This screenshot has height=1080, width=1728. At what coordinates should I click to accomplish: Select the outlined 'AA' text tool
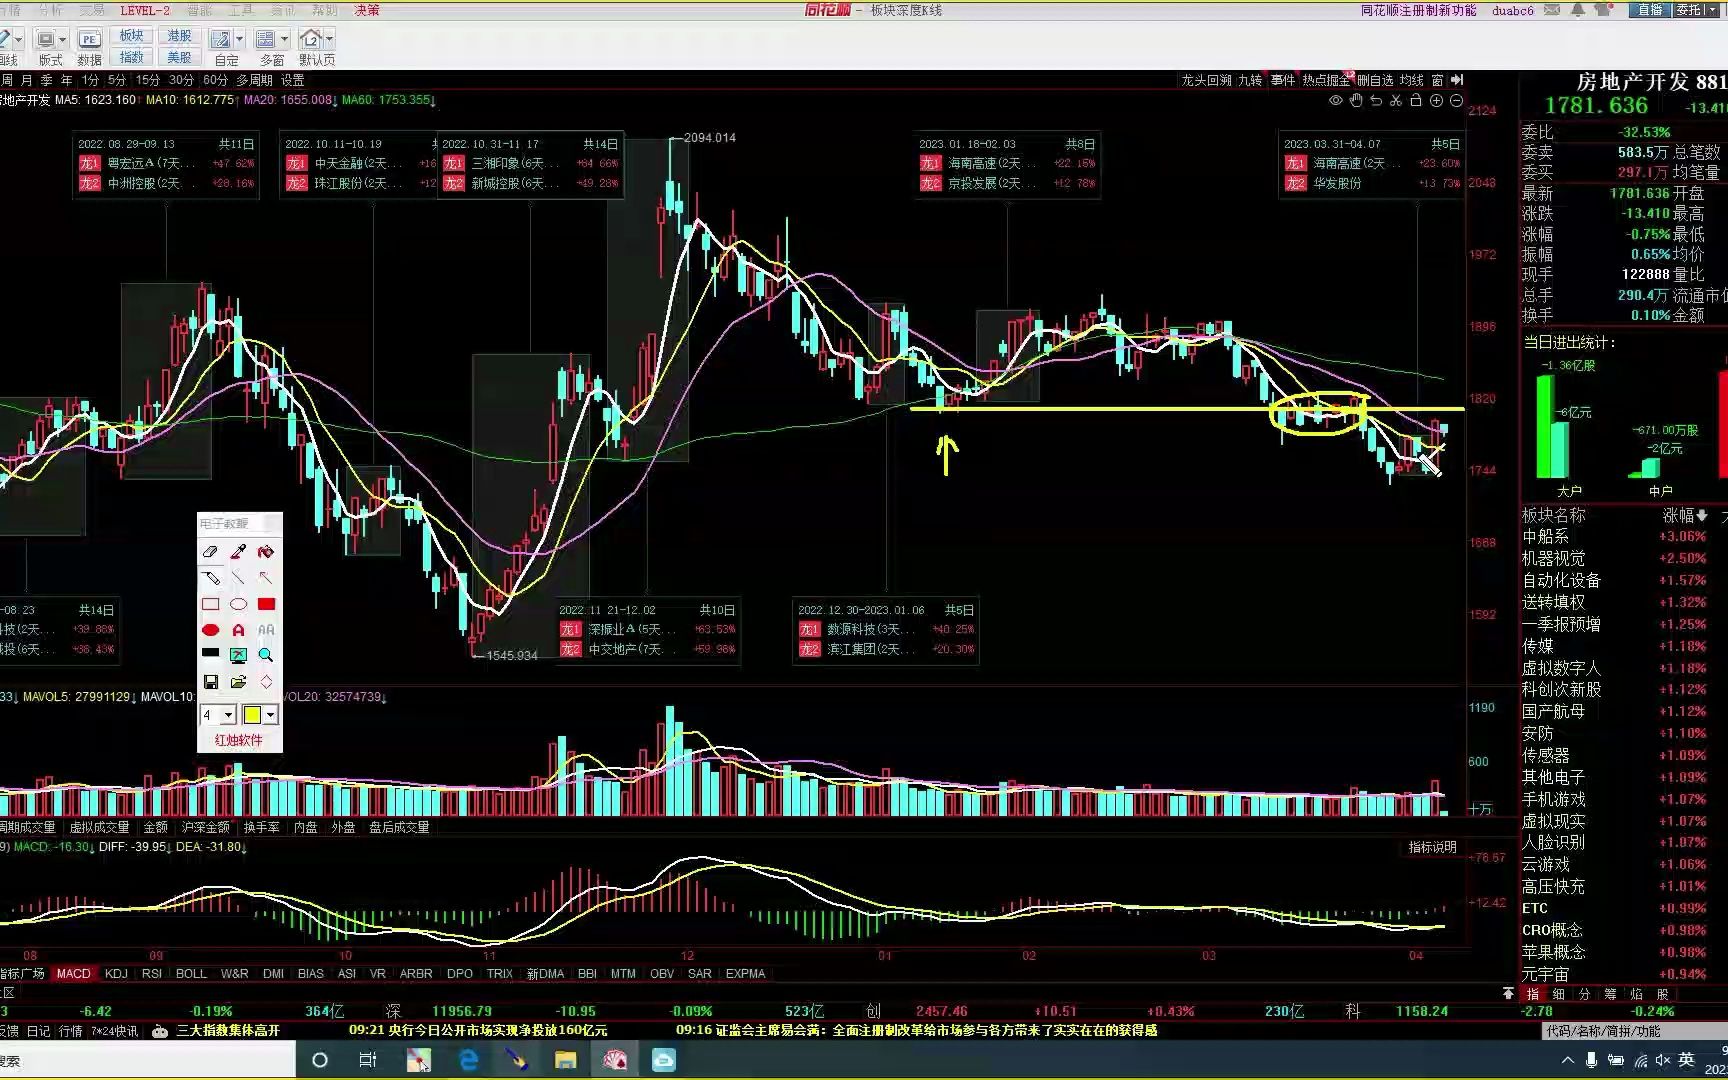(266, 630)
